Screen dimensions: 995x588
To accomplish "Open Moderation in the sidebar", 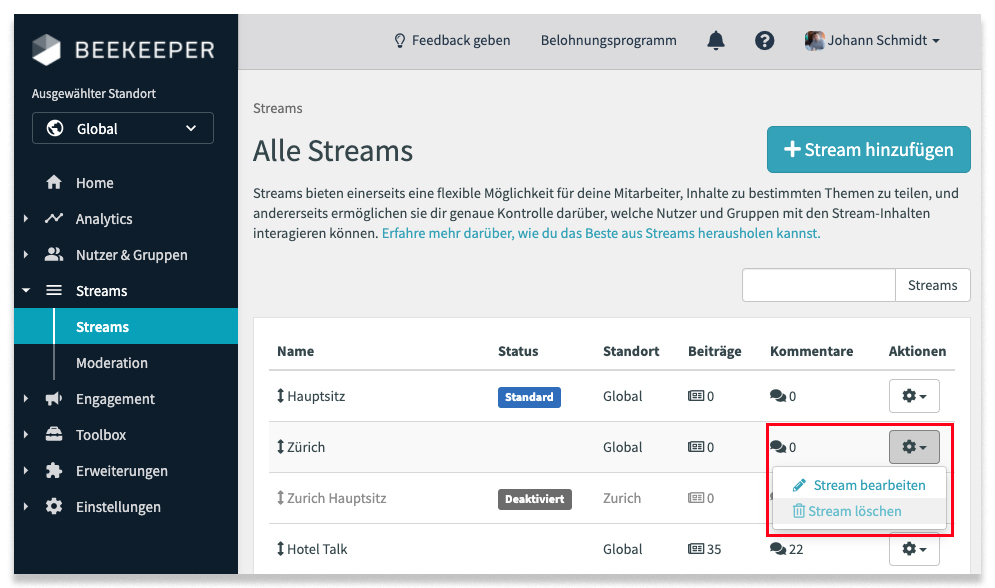I will (112, 363).
